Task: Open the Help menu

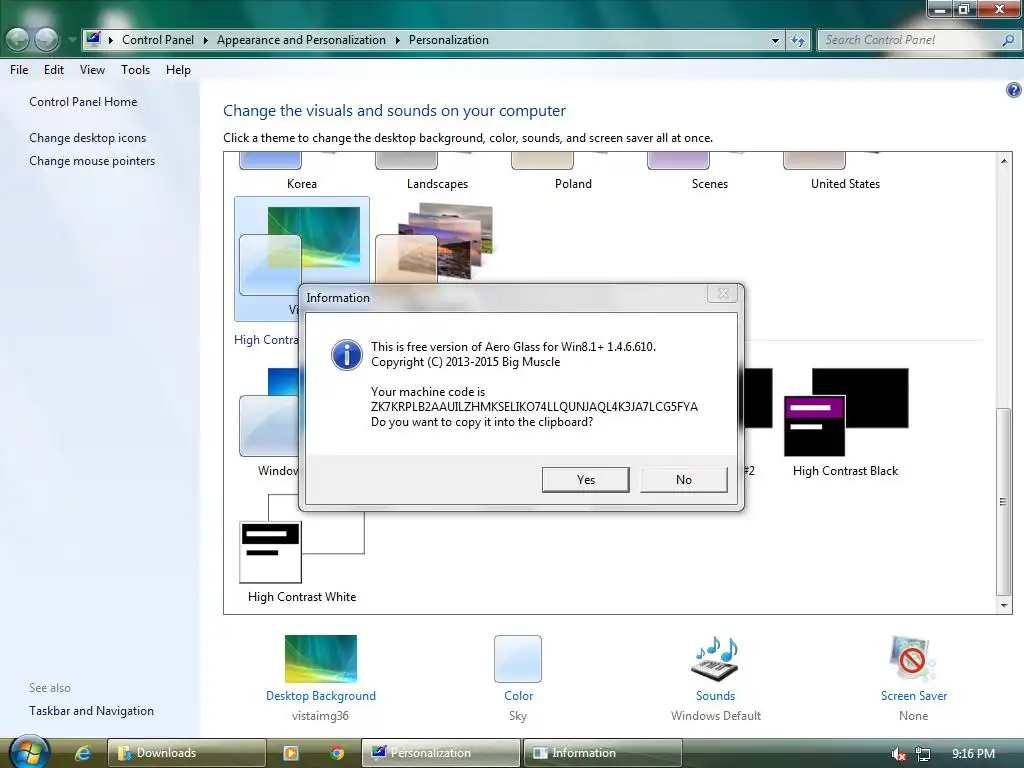Action: pyautogui.click(x=178, y=70)
